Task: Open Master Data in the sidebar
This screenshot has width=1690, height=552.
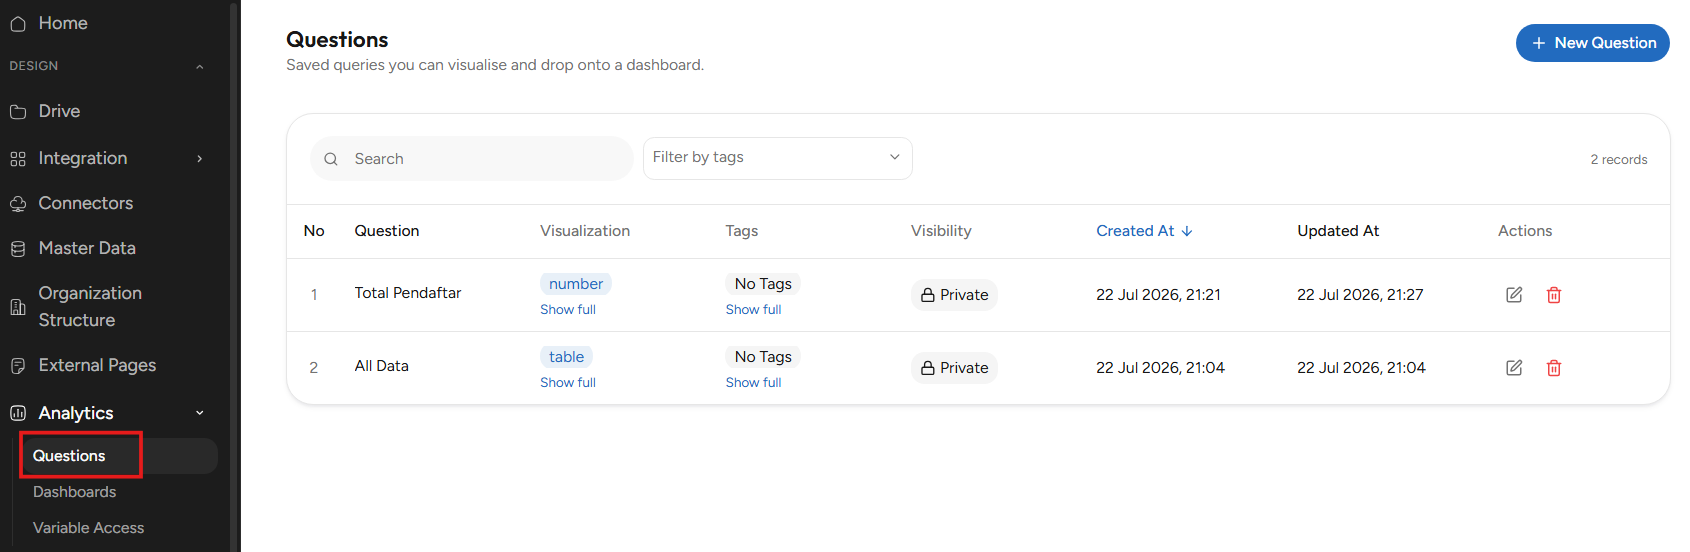Action: click(87, 248)
